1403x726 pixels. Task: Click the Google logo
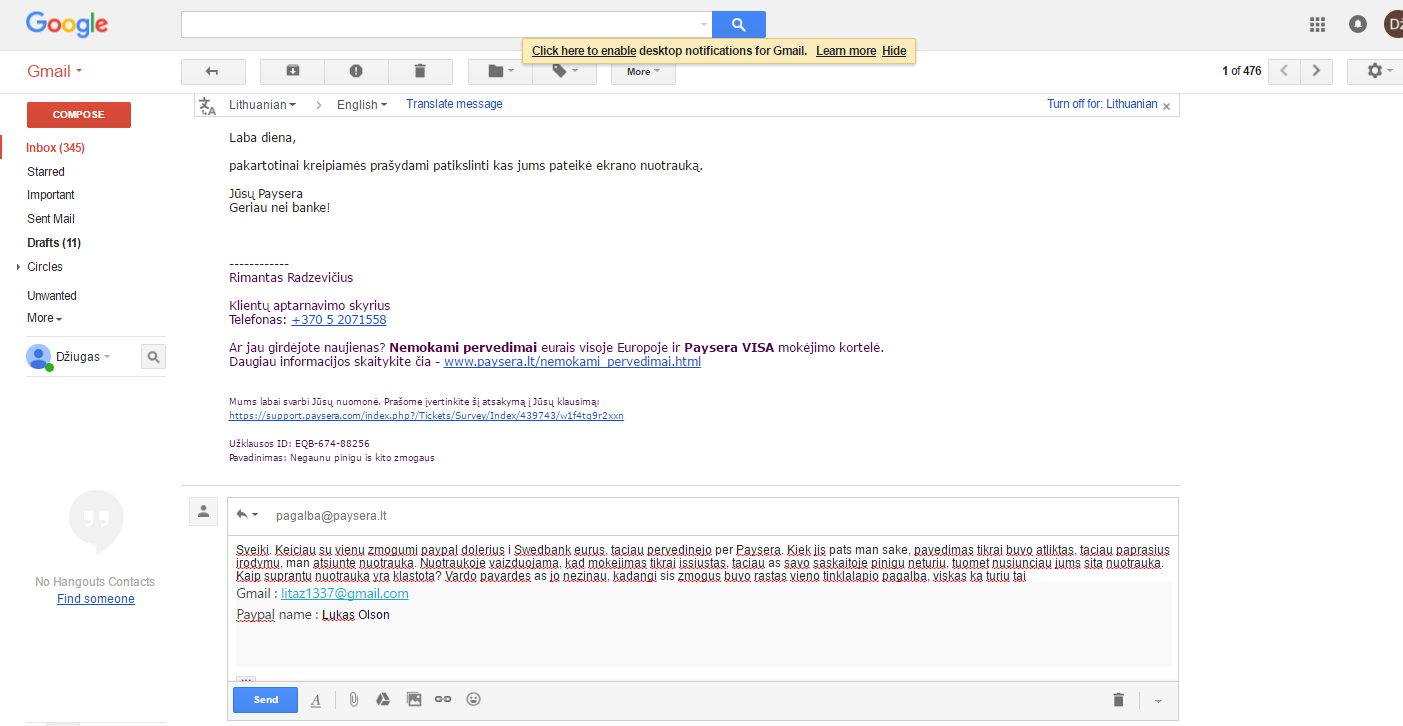point(67,25)
